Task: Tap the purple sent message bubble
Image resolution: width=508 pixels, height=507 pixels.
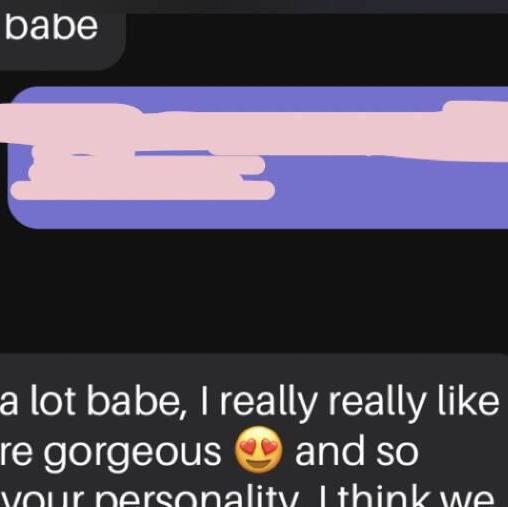Action: pyautogui.click(x=258, y=158)
